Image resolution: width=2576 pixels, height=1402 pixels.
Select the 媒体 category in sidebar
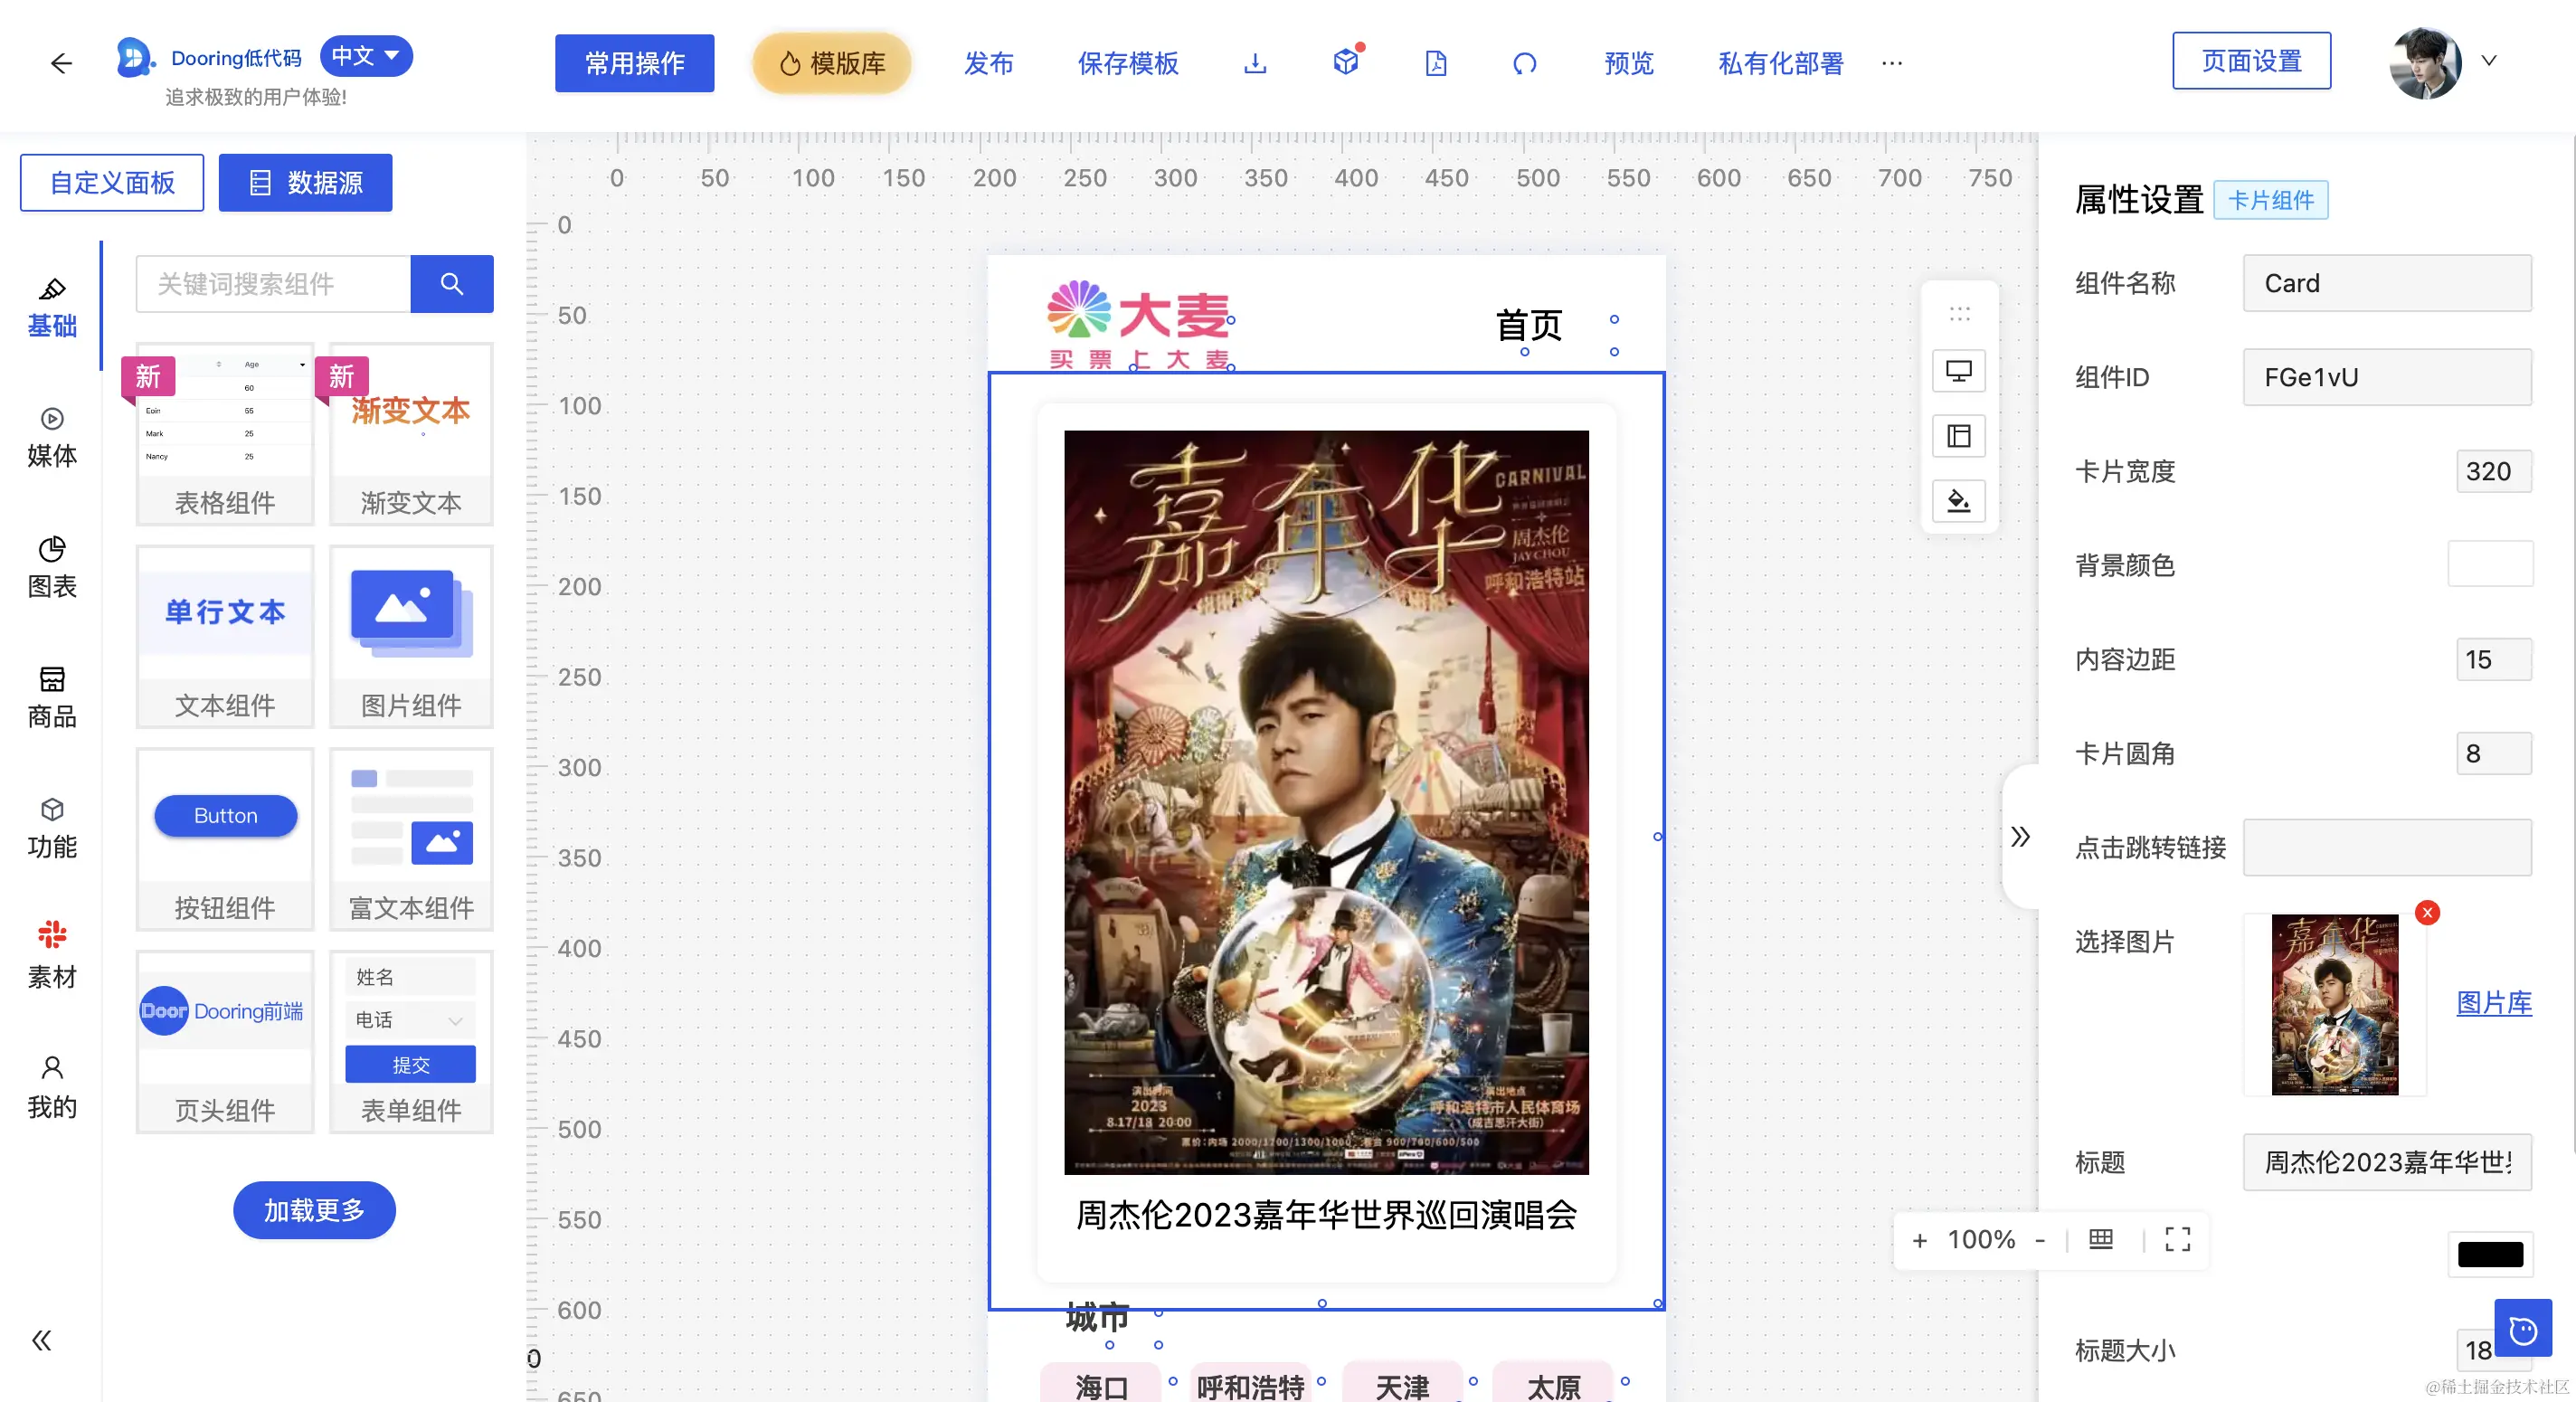[x=52, y=437]
